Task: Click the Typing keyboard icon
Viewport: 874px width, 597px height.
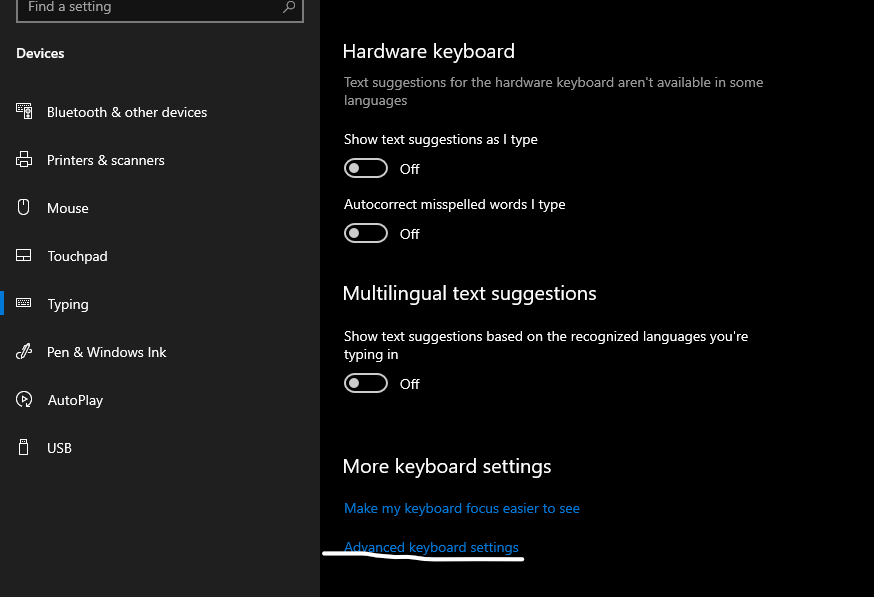Action: click(23, 303)
